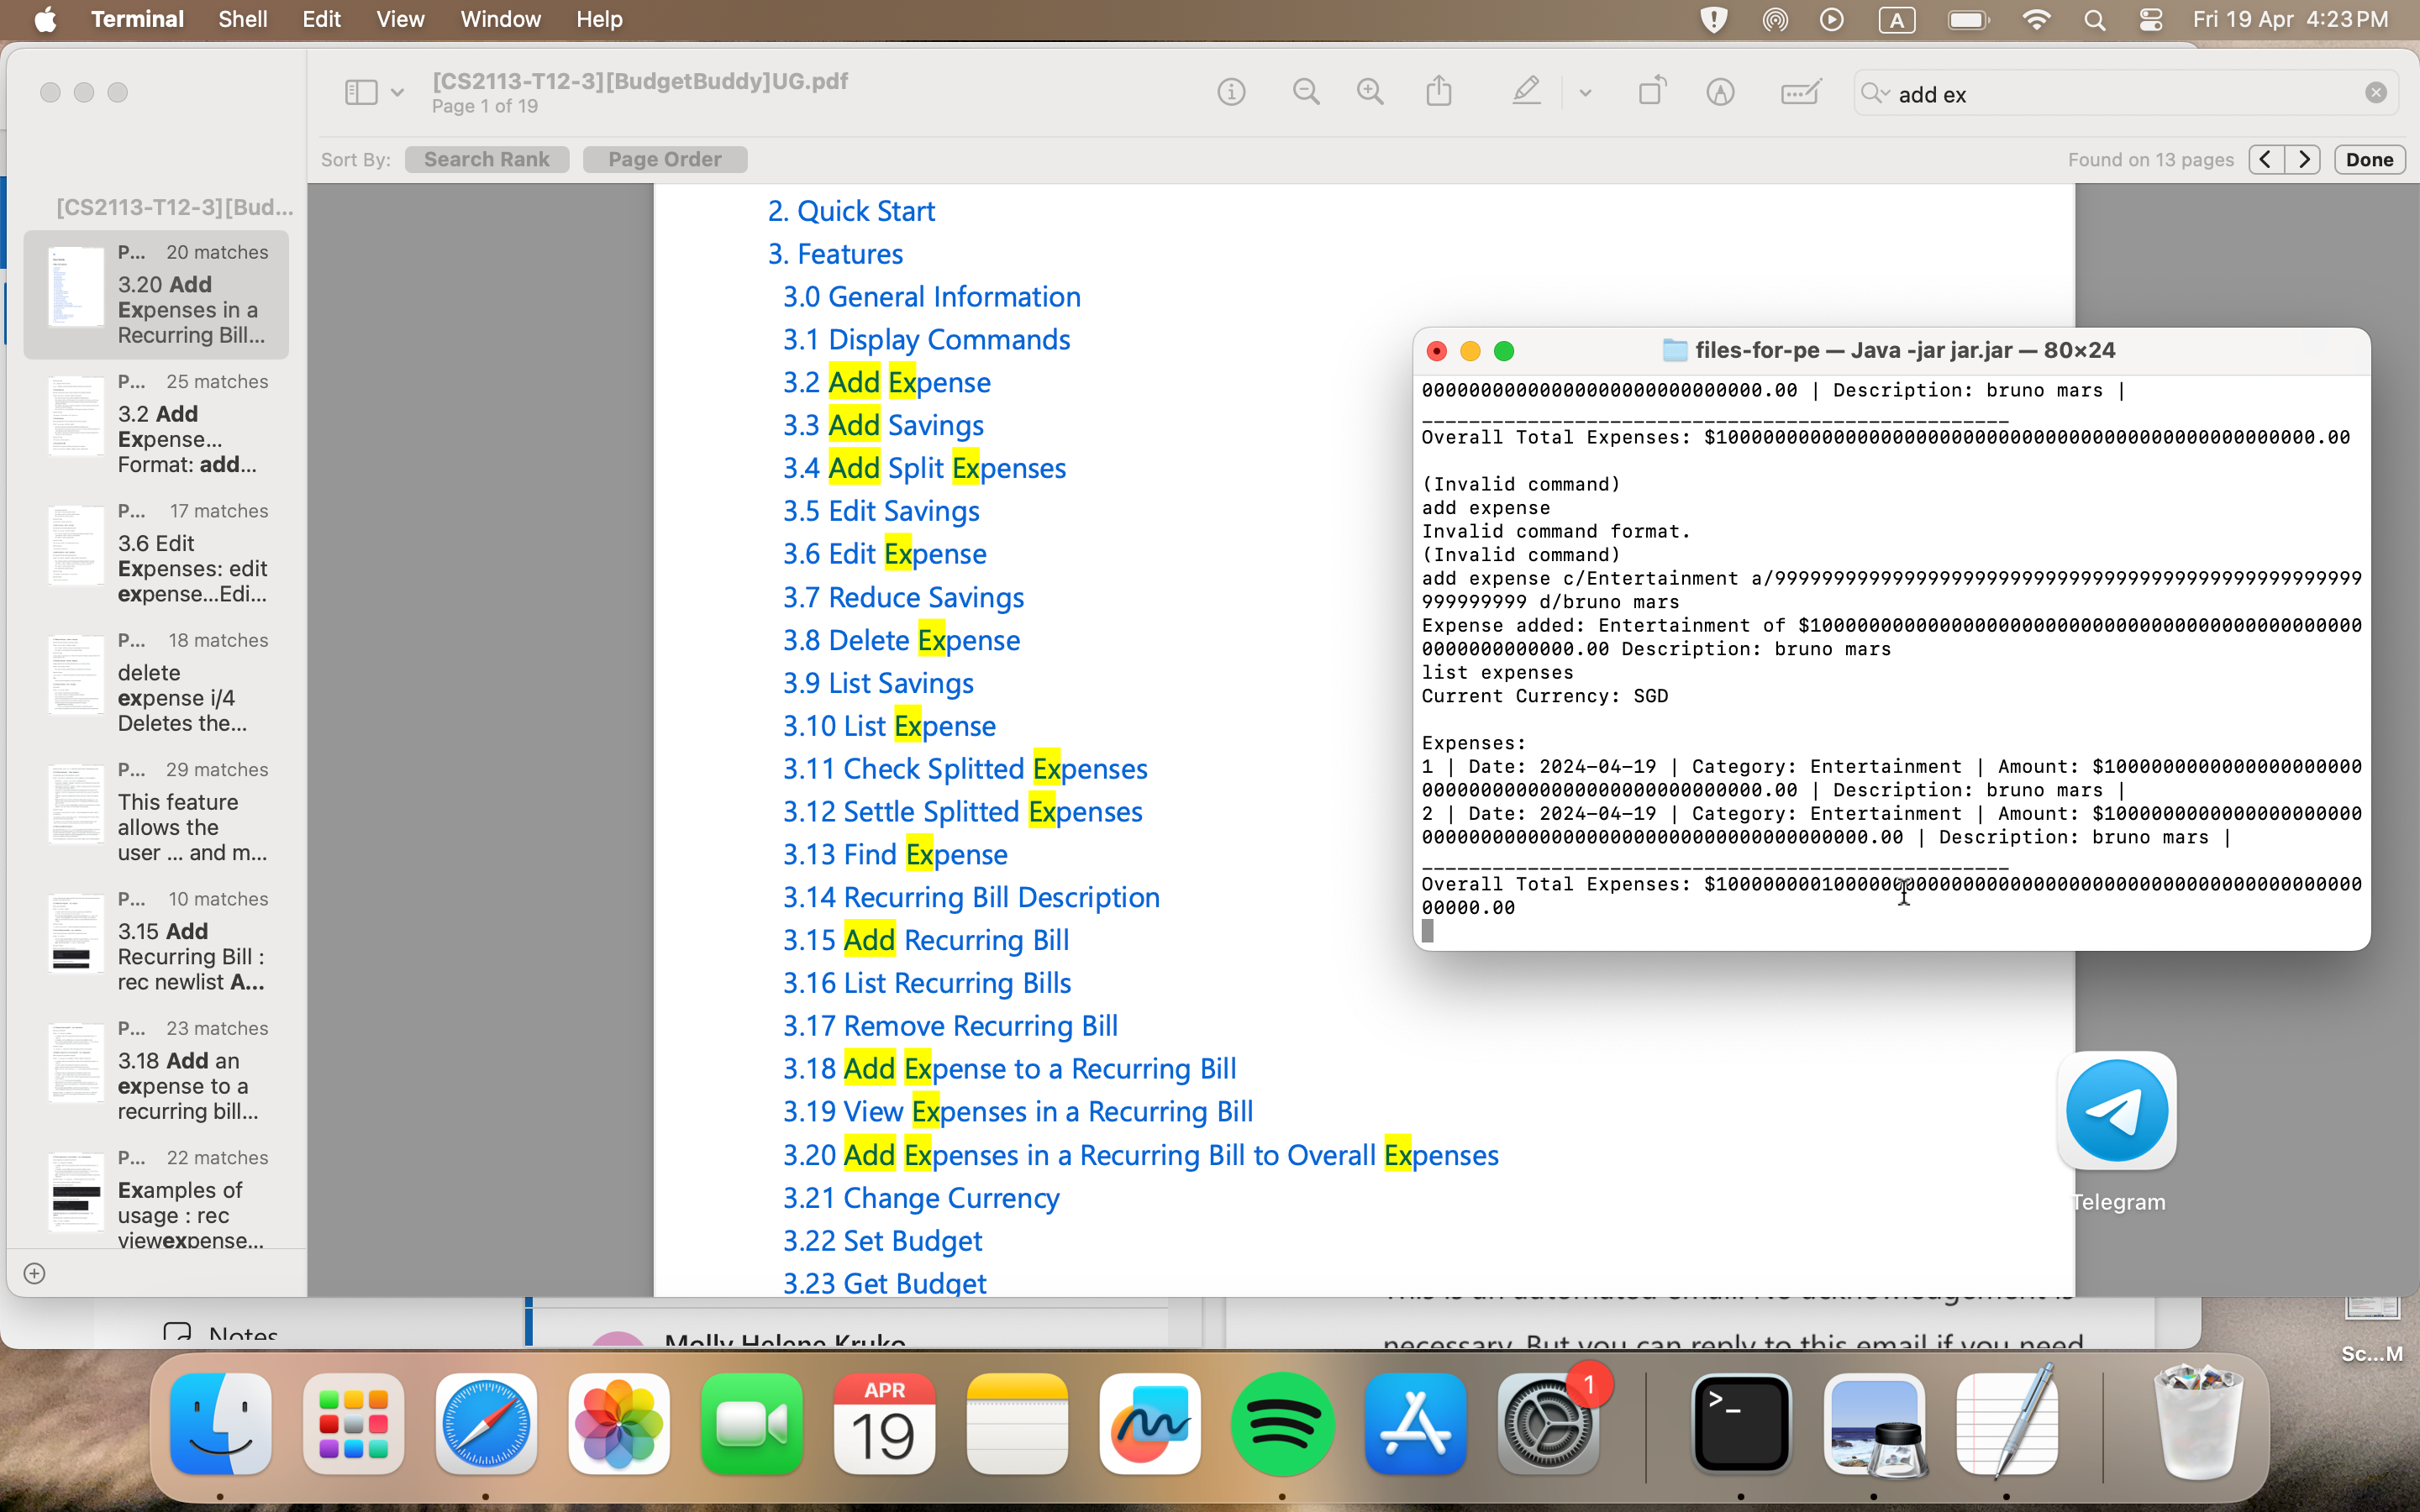Follow the '3.2 Add Expense' contents link

click(887, 382)
